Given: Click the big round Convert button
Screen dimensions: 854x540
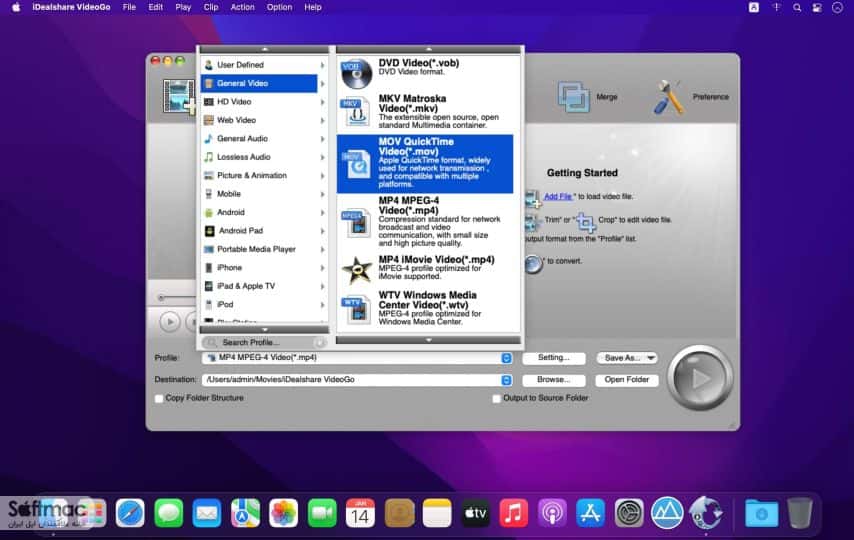Looking at the screenshot, I should click(x=700, y=378).
